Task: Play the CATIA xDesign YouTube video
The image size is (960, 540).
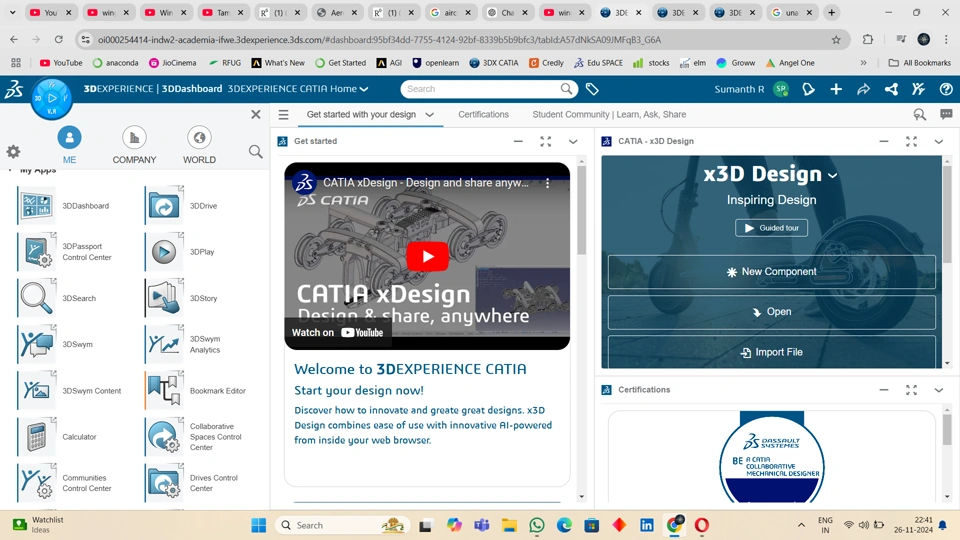Action: coord(427,257)
